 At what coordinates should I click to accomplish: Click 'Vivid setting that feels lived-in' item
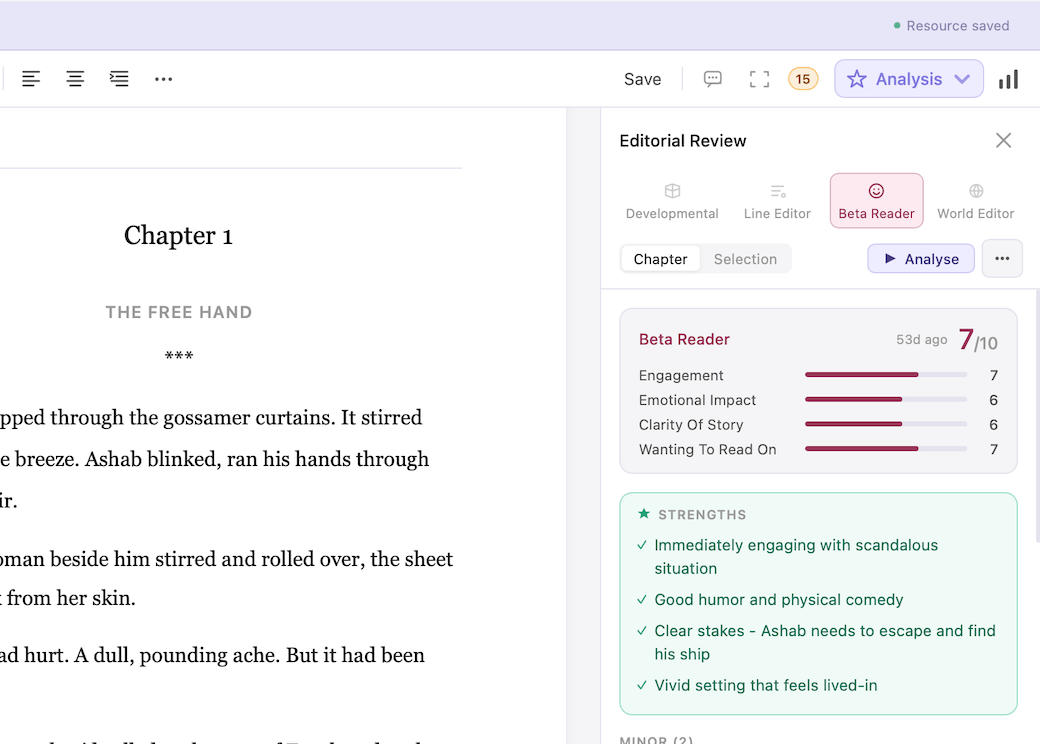(x=765, y=685)
